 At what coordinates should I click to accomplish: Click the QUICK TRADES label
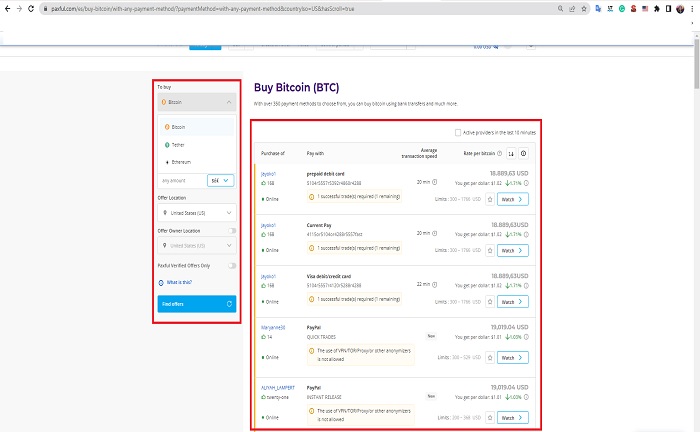click(321, 337)
